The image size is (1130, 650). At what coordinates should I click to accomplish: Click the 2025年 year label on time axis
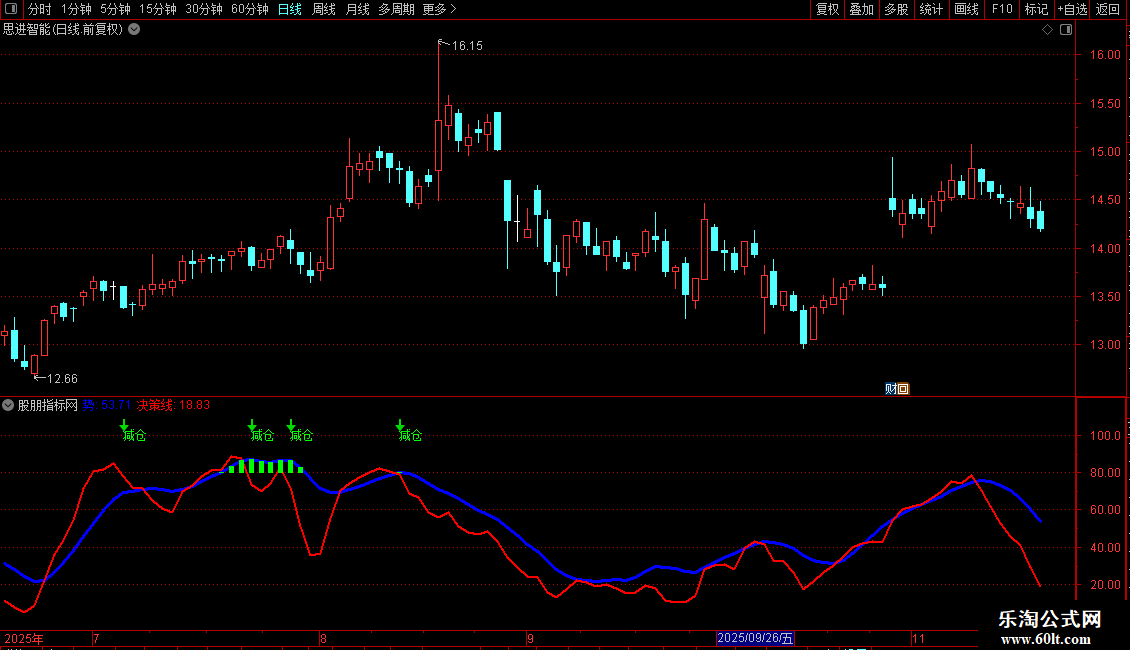(x=24, y=639)
